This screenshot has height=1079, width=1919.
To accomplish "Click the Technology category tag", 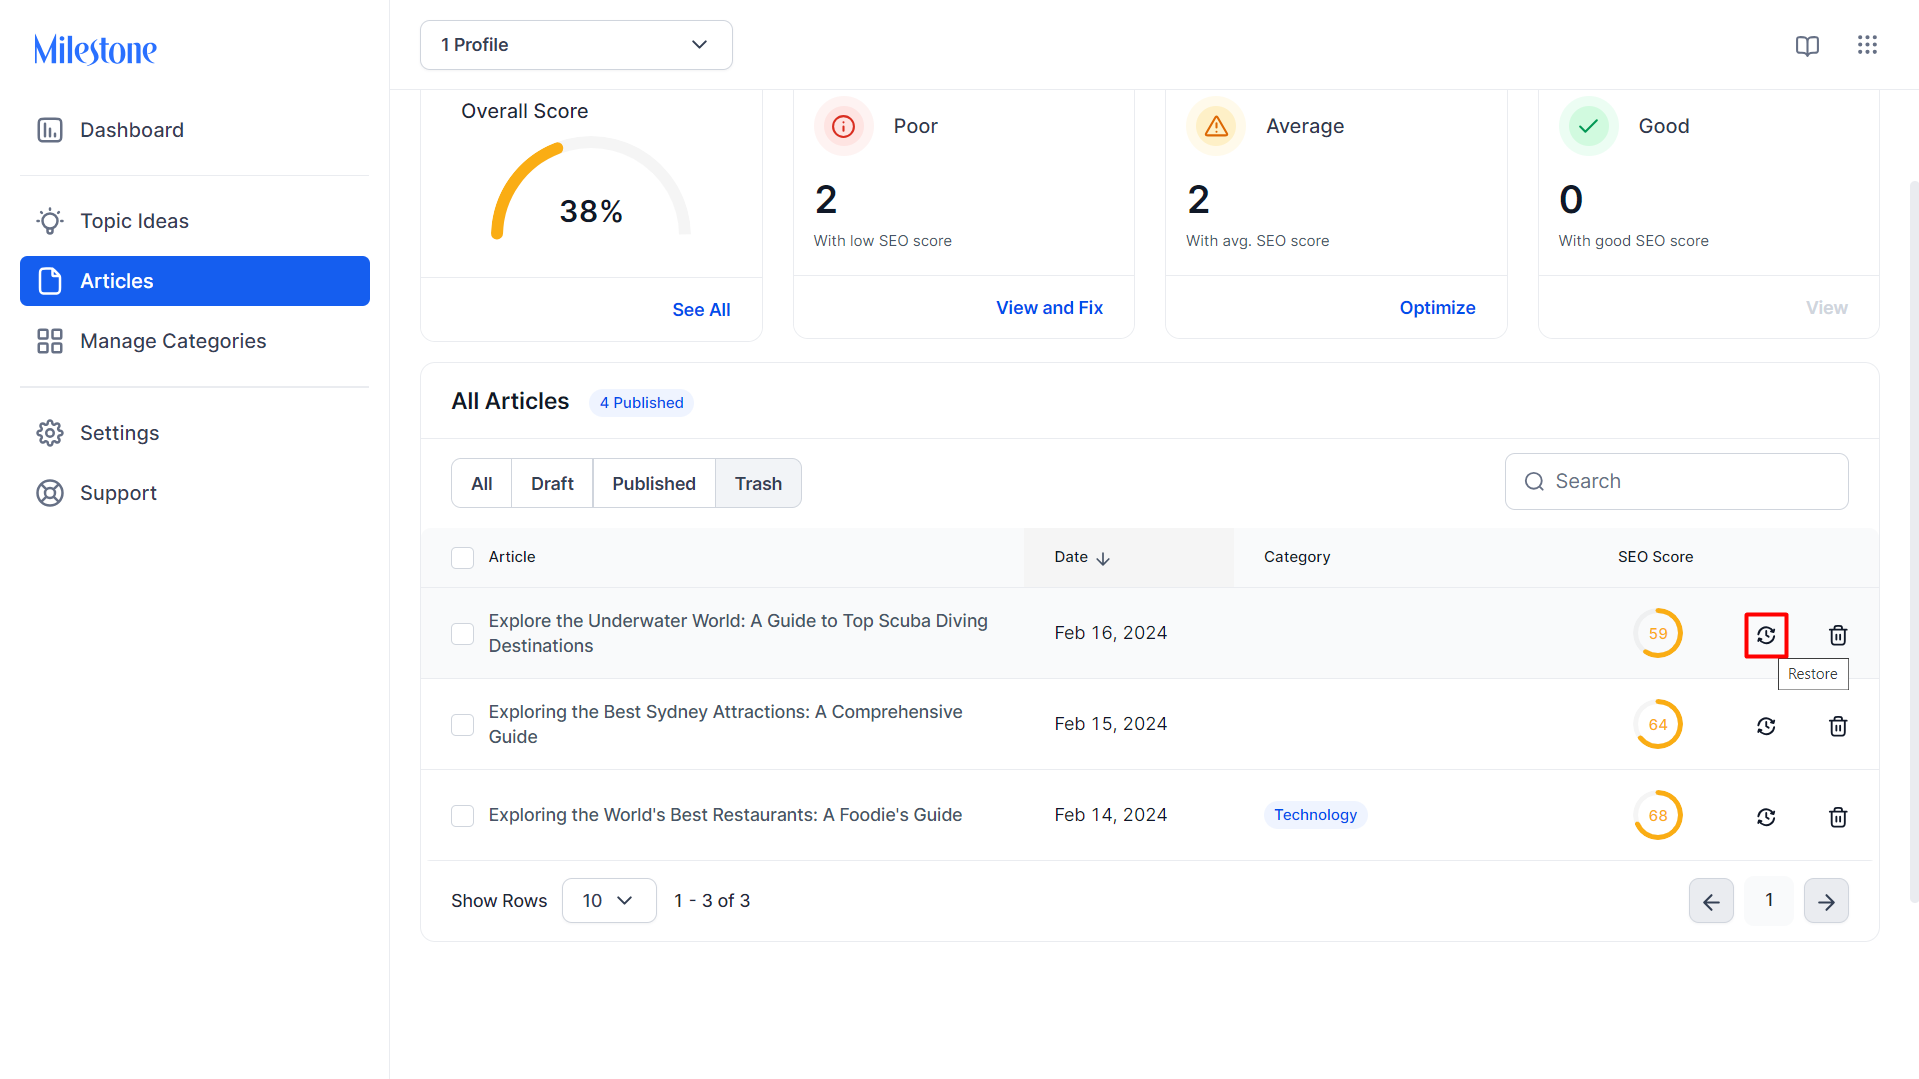I will click(1315, 815).
